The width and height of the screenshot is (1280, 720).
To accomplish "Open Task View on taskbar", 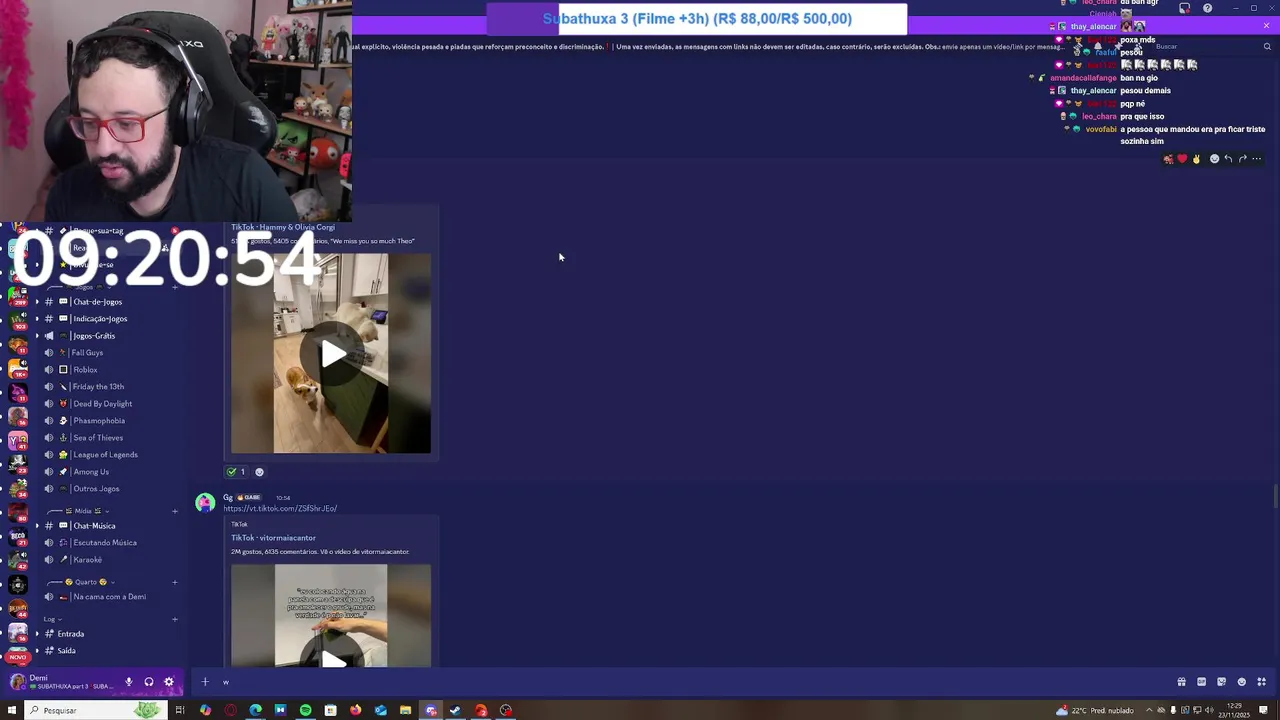I will pos(180,710).
